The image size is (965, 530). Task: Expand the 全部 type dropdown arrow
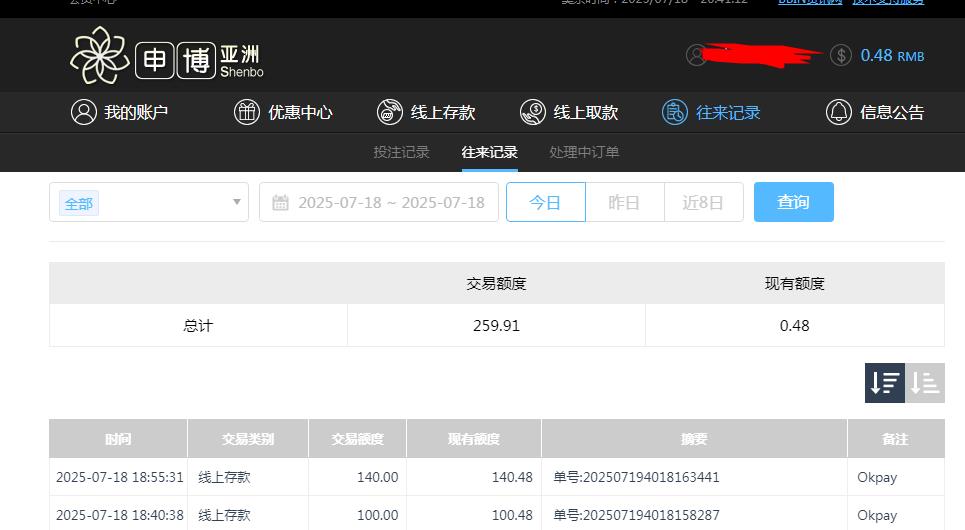coord(236,202)
